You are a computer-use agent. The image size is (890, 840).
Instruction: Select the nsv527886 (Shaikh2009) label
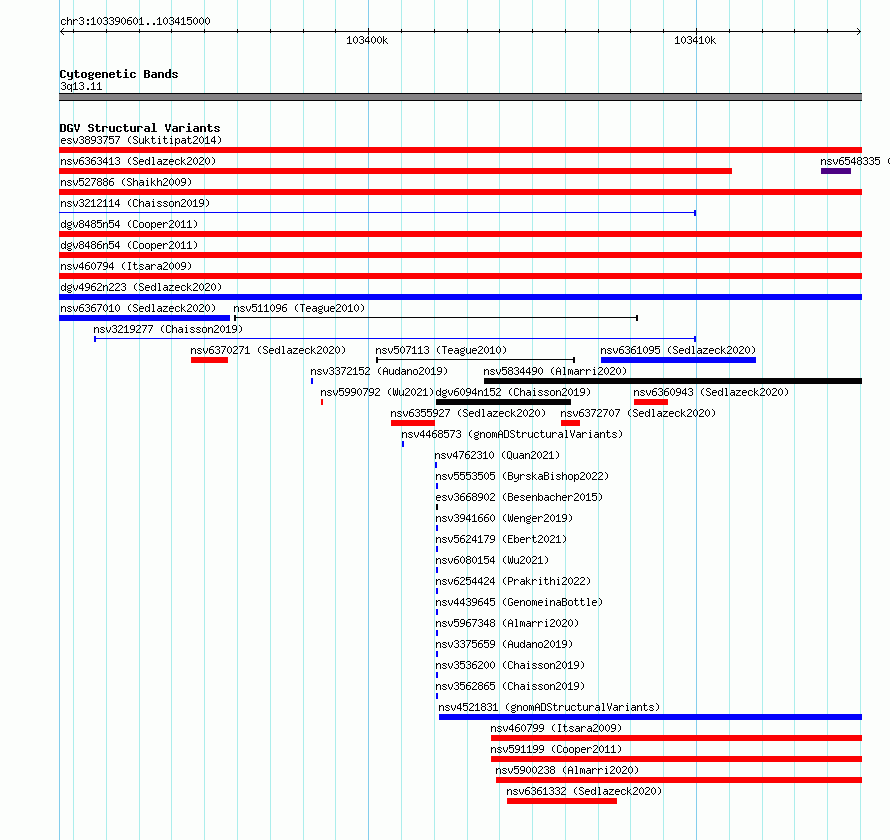pyautogui.click(x=126, y=182)
